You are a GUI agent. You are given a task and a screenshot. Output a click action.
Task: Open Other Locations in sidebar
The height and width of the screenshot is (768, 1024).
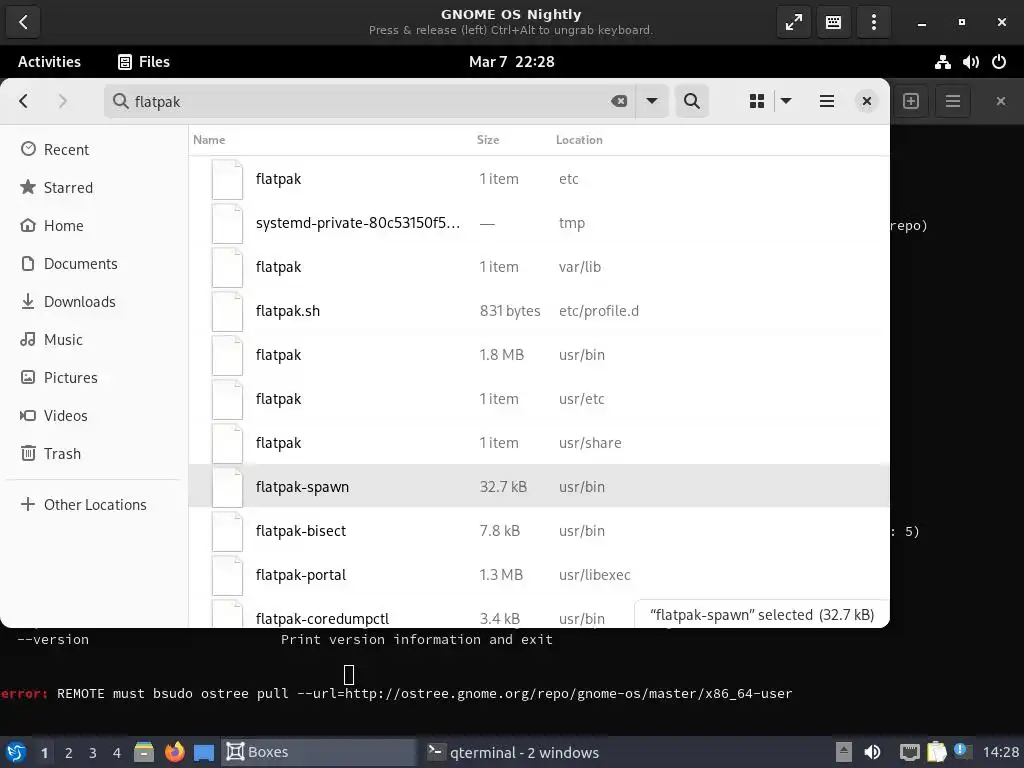click(94, 505)
